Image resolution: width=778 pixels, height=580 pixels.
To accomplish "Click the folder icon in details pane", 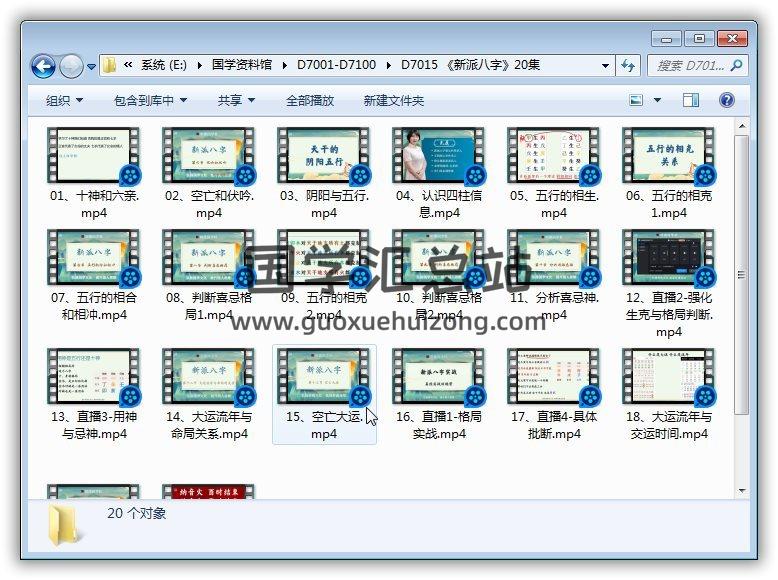I will click(x=65, y=525).
